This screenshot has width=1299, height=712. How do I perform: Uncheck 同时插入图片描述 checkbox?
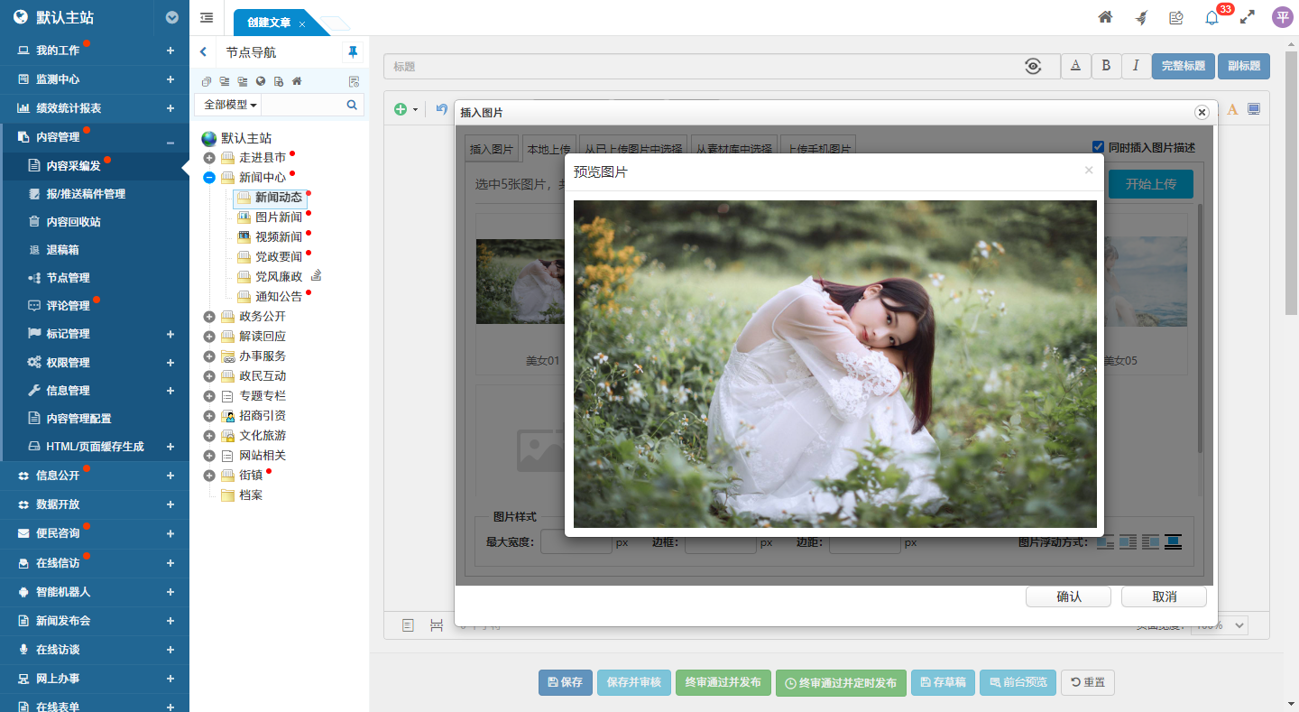point(1098,147)
